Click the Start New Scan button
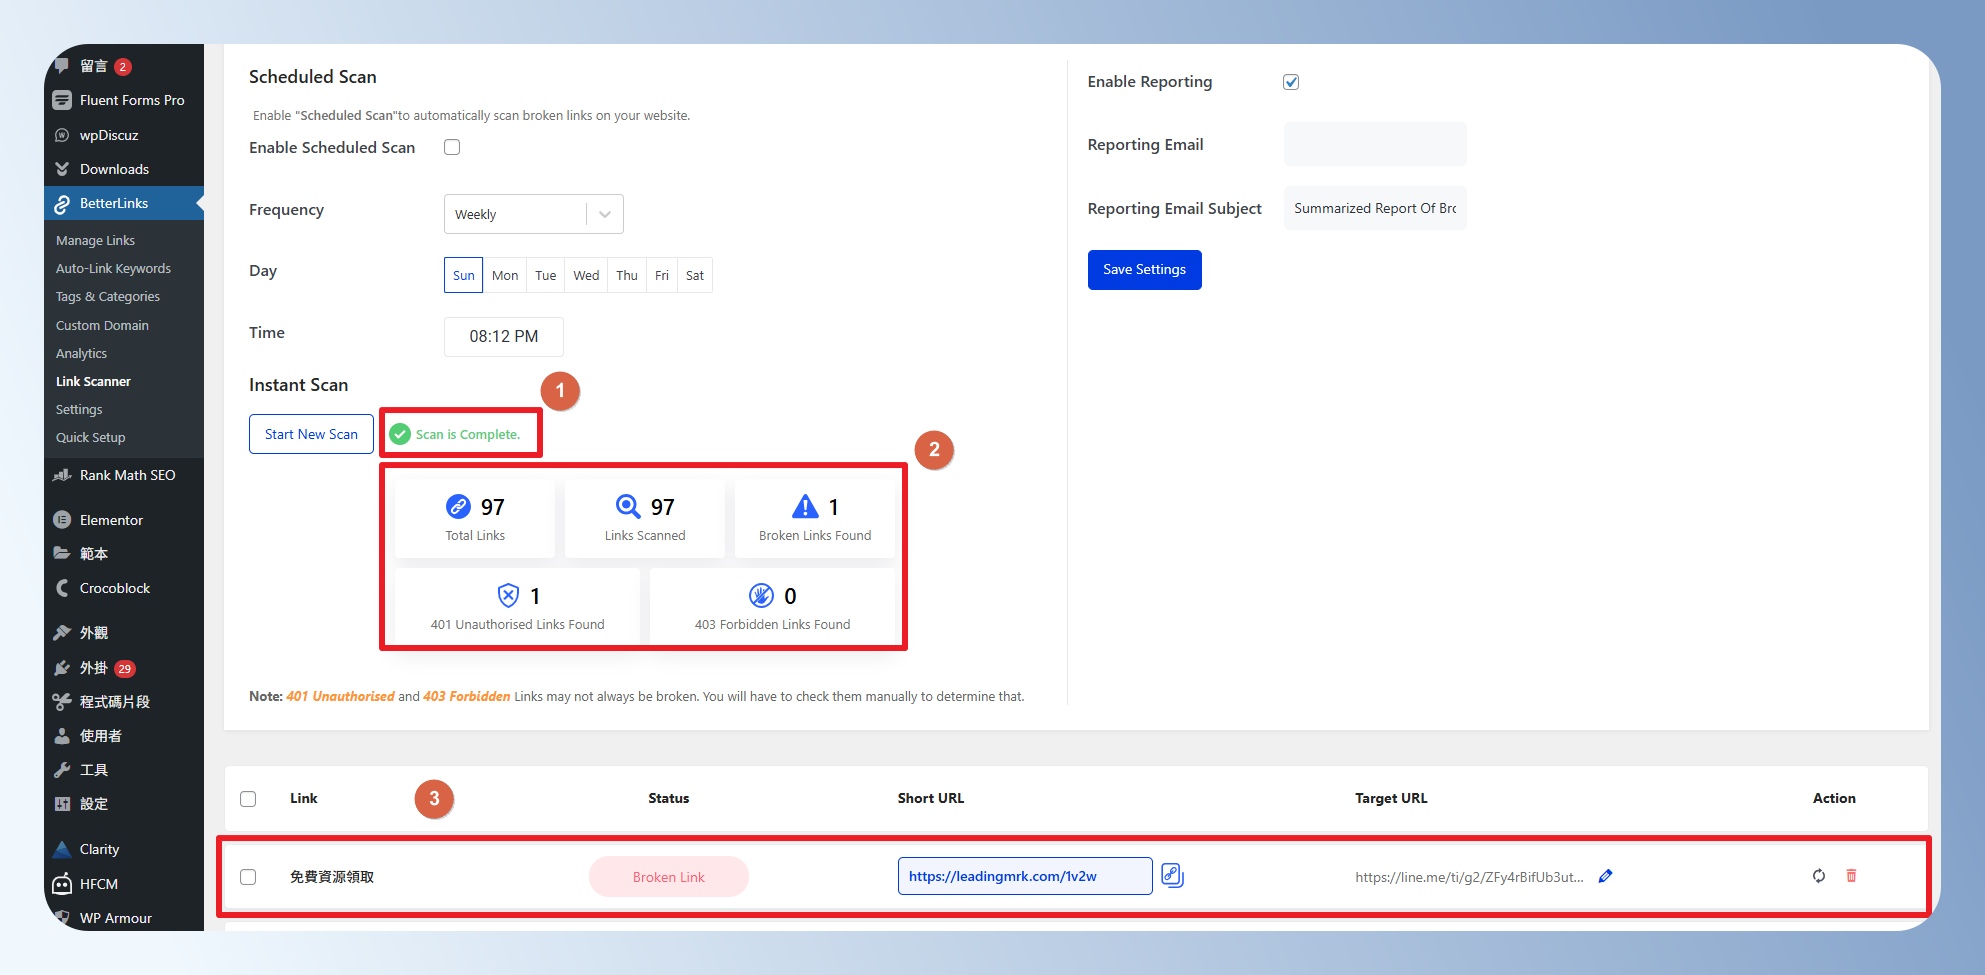This screenshot has width=1985, height=975. [x=311, y=434]
